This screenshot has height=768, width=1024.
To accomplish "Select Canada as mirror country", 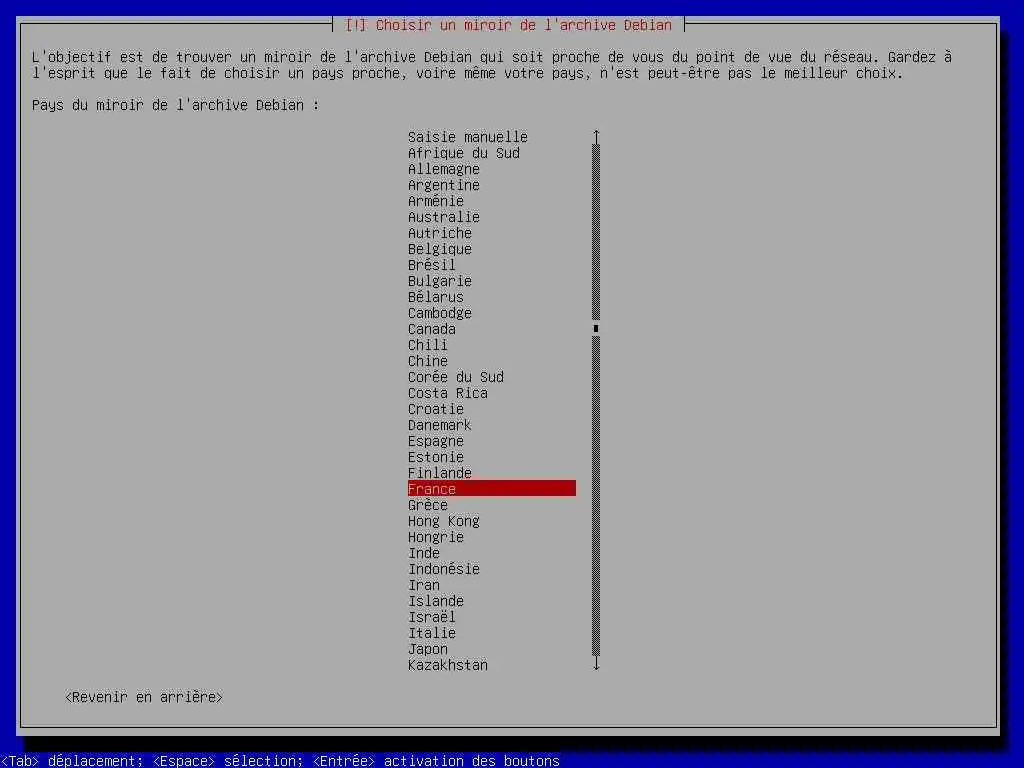I will tap(432, 329).
